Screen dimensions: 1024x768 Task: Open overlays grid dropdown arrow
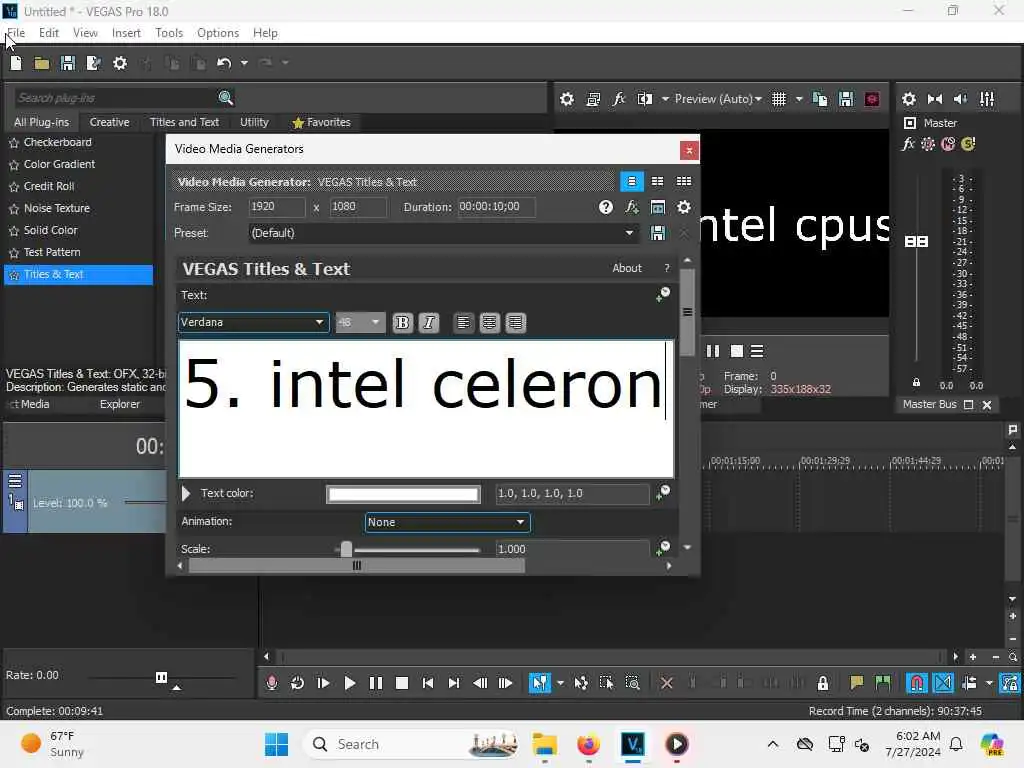[799, 99]
